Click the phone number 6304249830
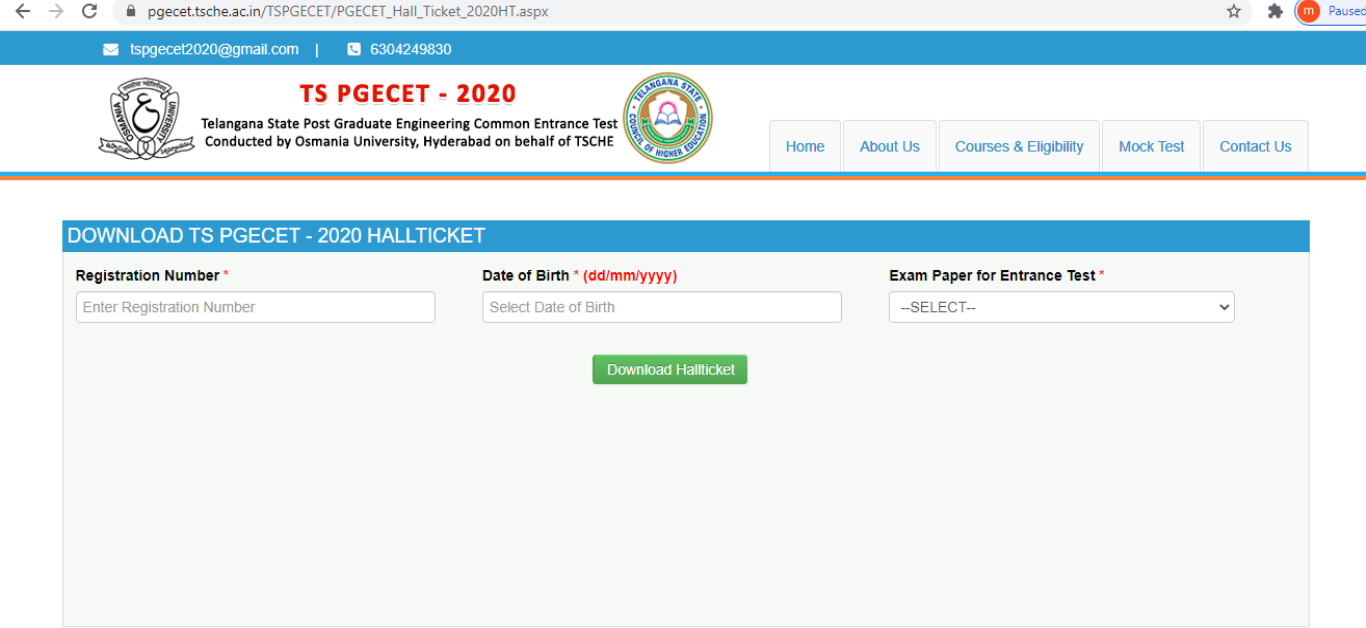 pos(410,49)
